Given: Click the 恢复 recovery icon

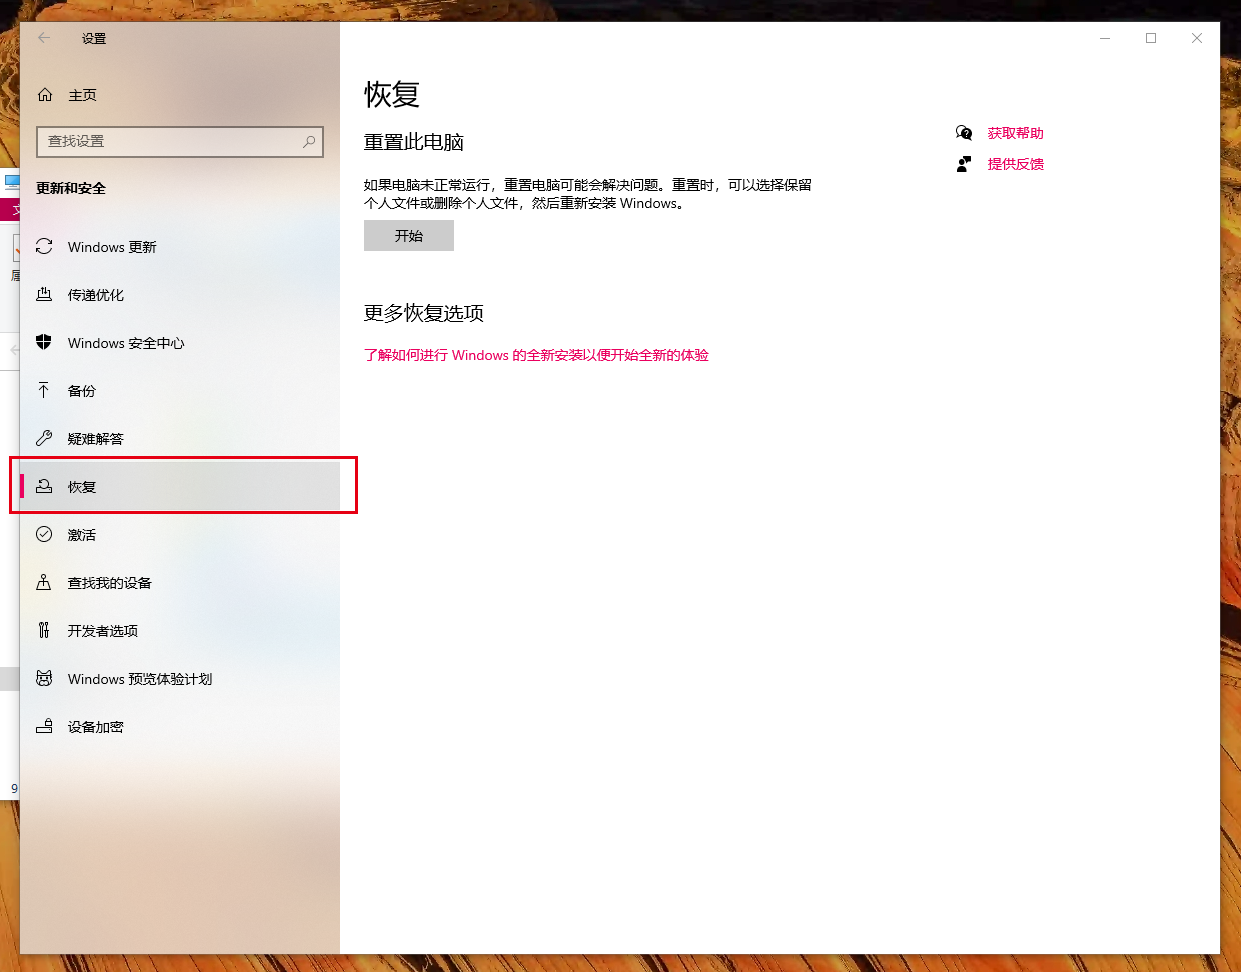Looking at the screenshot, I should click(44, 486).
